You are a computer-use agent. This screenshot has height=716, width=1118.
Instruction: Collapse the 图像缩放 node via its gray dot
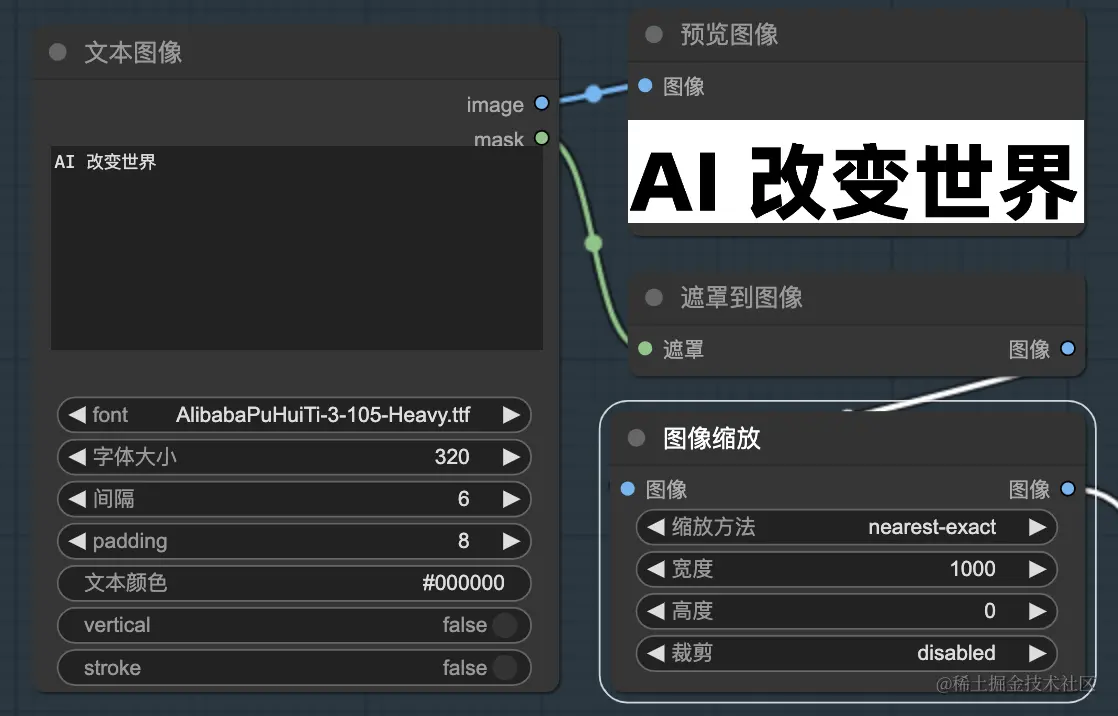(x=637, y=438)
